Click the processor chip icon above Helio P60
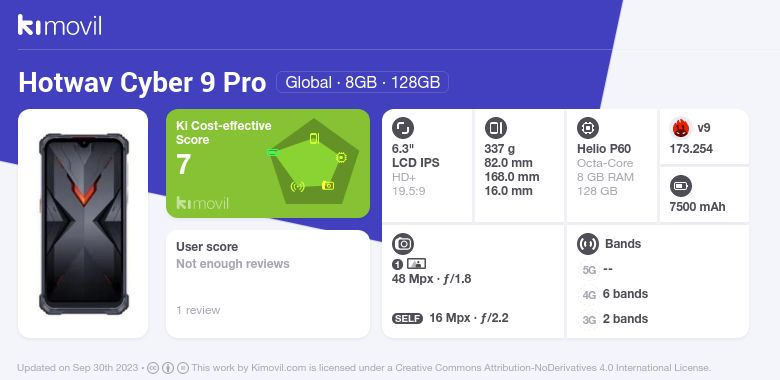The height and width of the screenshot is (380, 780). pyautogui.click(x=588, y=128)
